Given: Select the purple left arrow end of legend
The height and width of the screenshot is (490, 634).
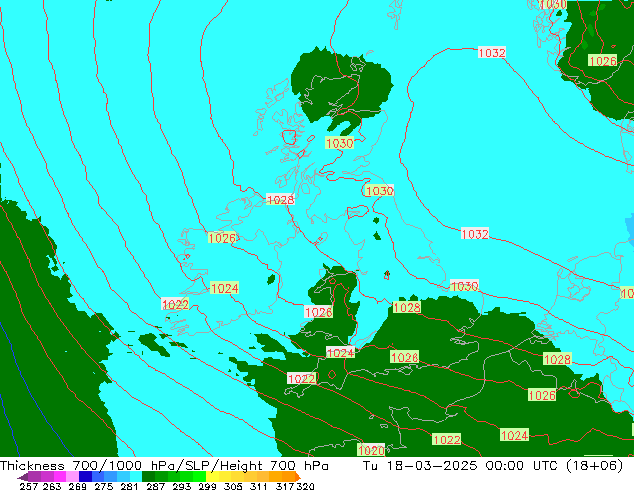Looking at the screenshot, I should coord(23,477).
